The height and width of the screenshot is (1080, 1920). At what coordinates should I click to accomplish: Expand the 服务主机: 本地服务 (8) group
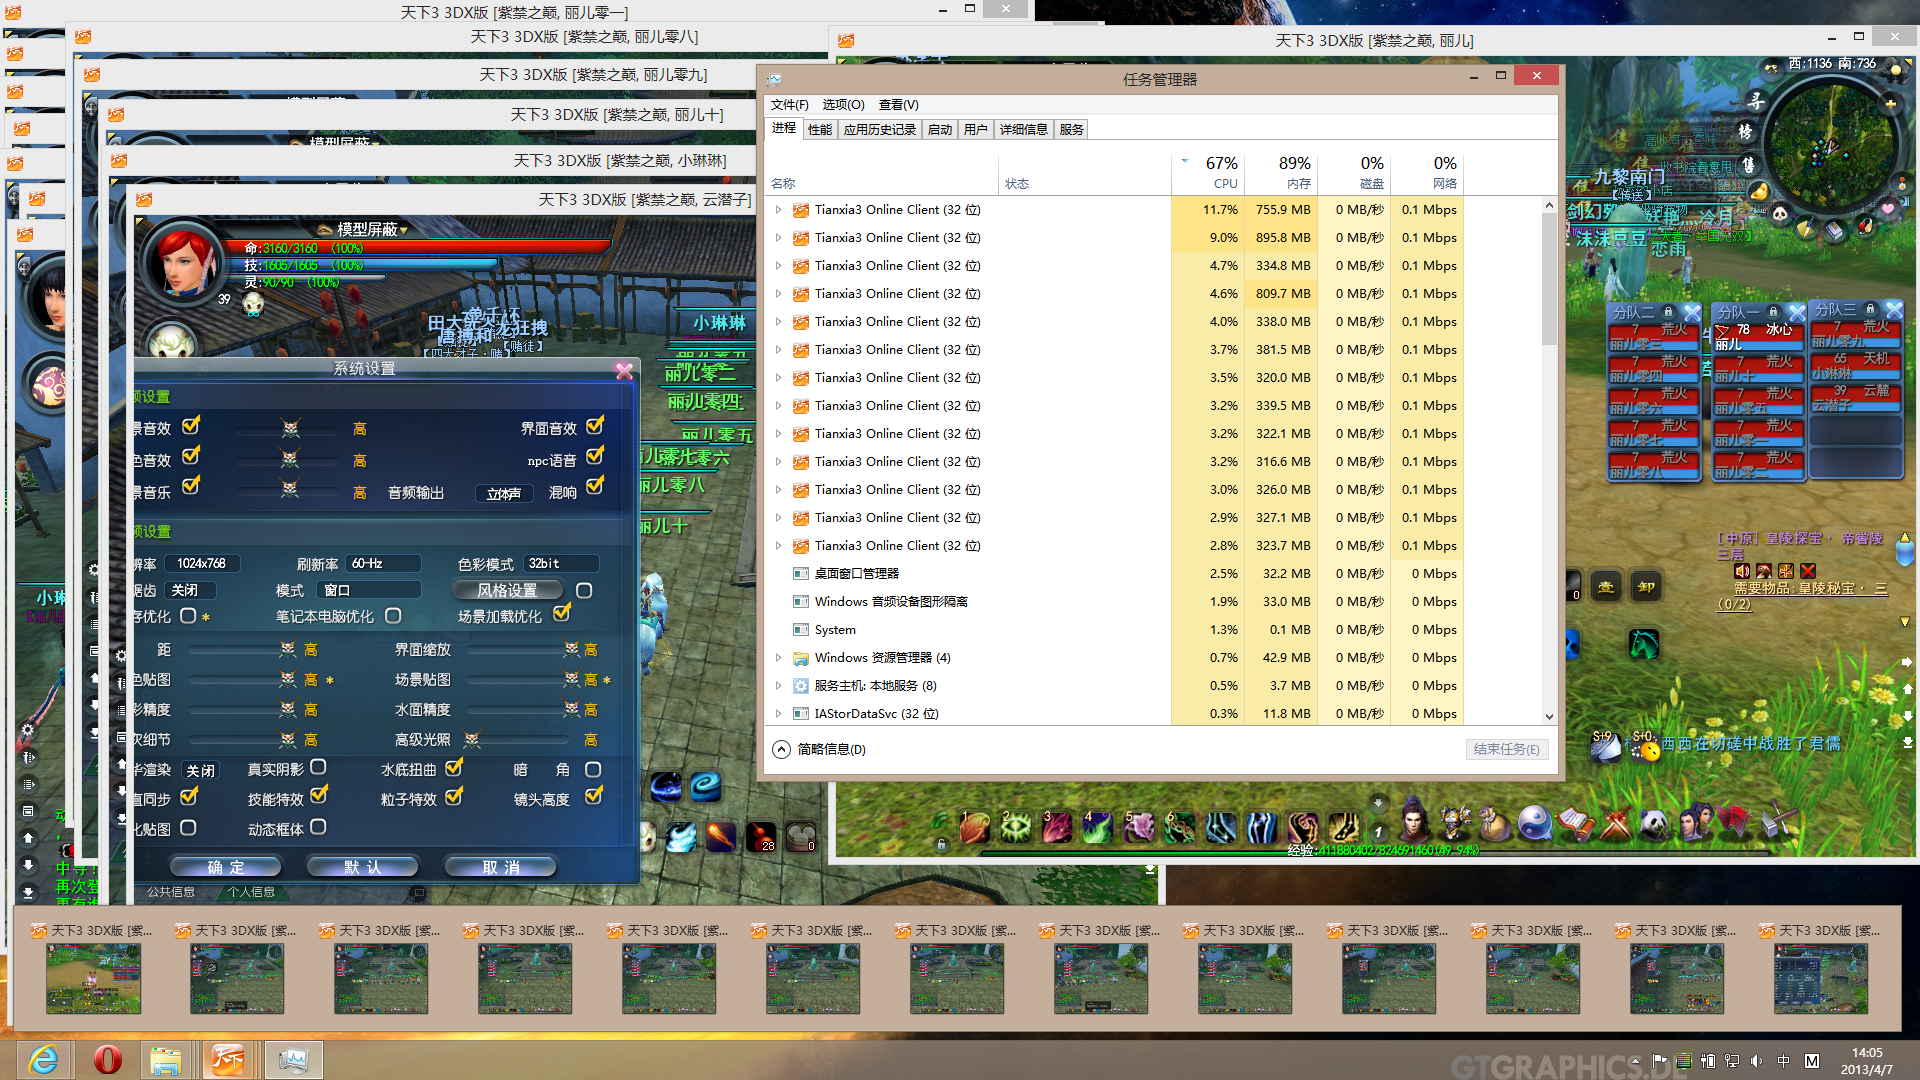778,686
